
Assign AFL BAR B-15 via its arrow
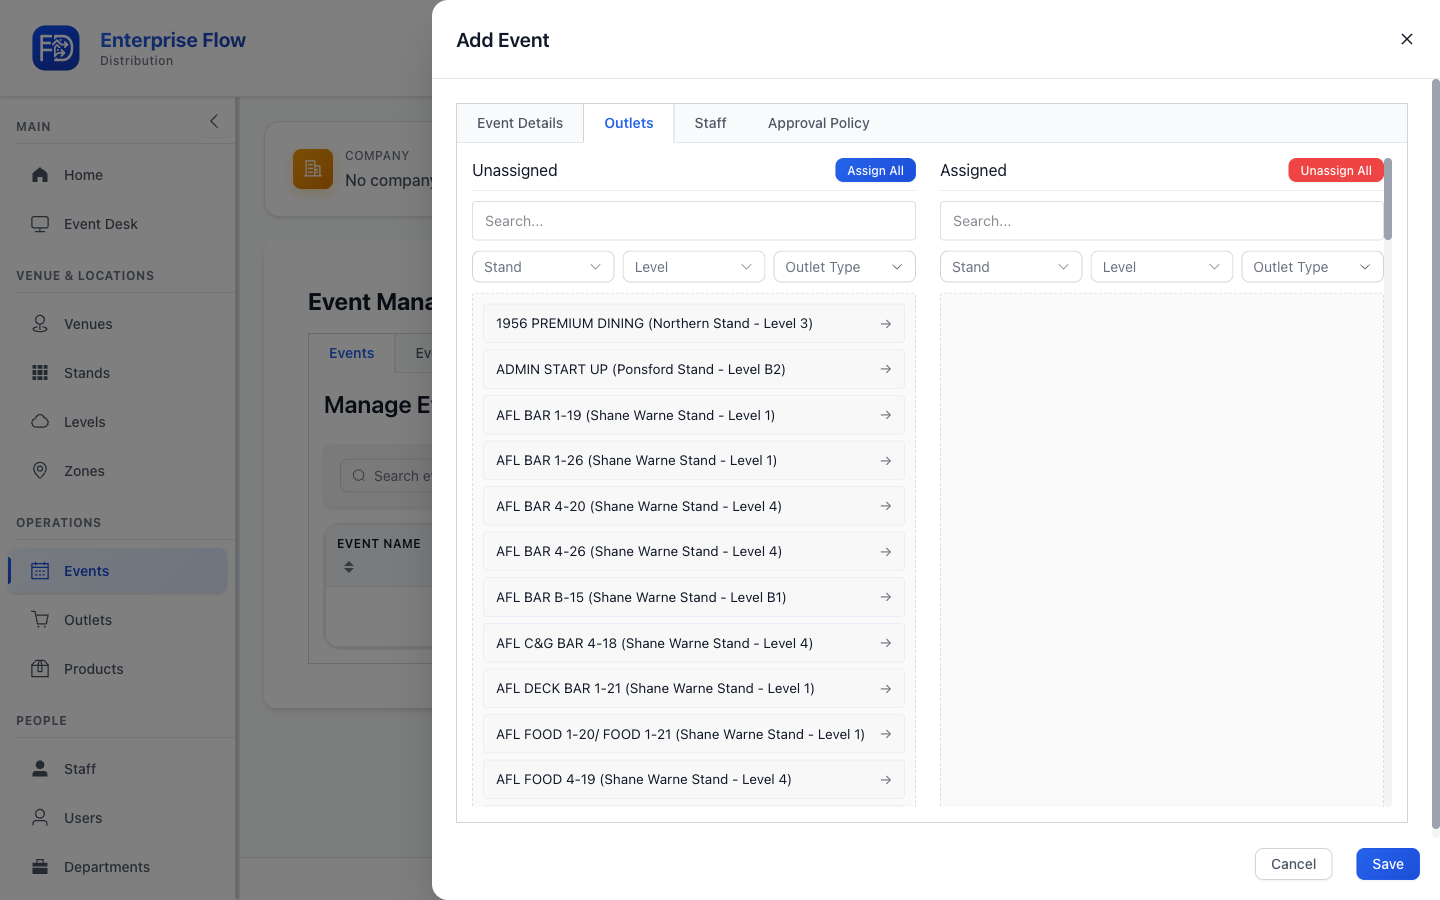click(886, 597)
